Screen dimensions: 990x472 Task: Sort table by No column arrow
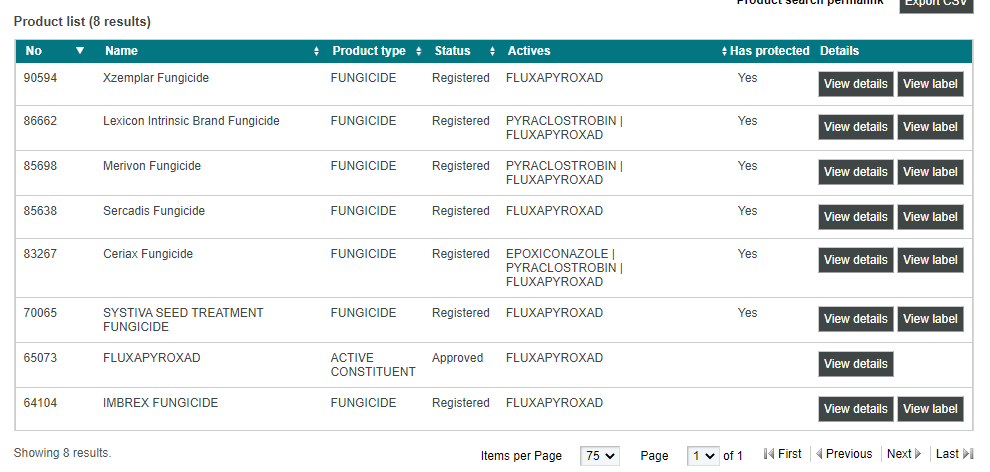pyautogui.click(x=80, y=51)
